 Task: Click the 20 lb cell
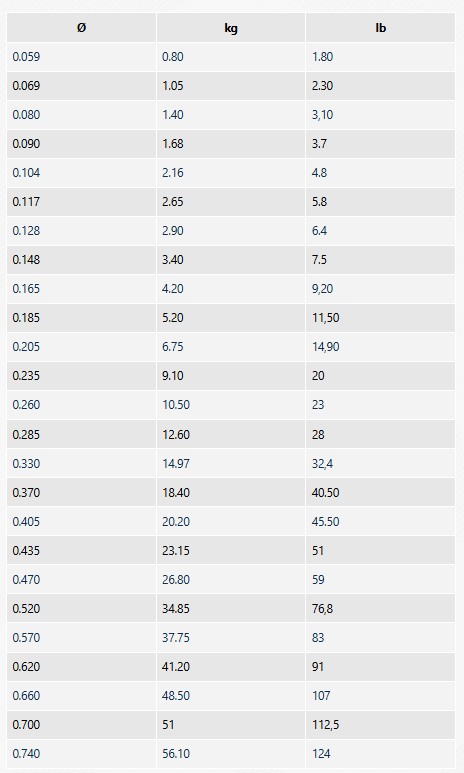pos(380,376)
